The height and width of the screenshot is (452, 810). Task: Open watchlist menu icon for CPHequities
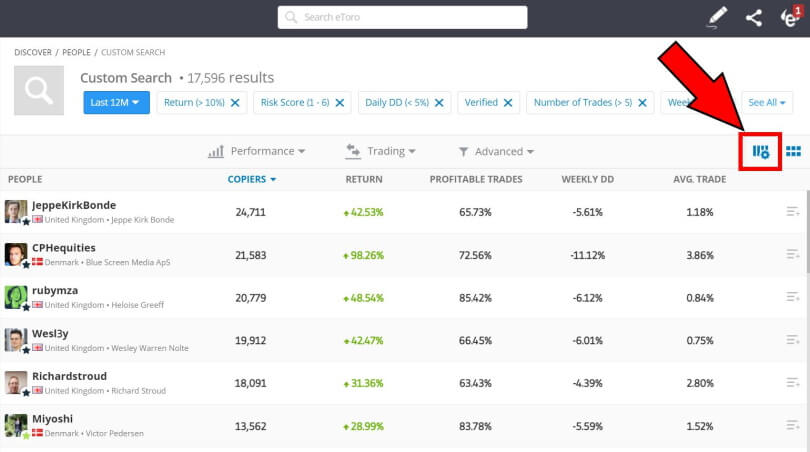click(793, 254)
